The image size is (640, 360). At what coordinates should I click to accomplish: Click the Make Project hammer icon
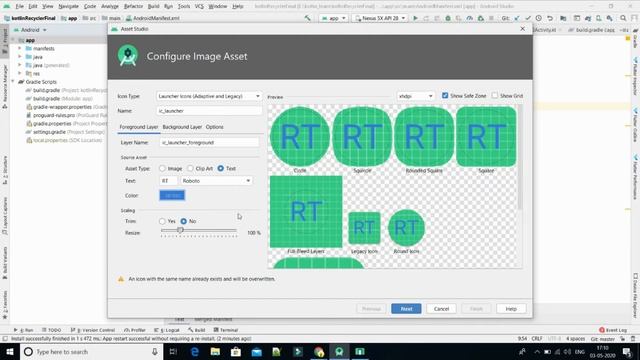click(x=307, y=18)
